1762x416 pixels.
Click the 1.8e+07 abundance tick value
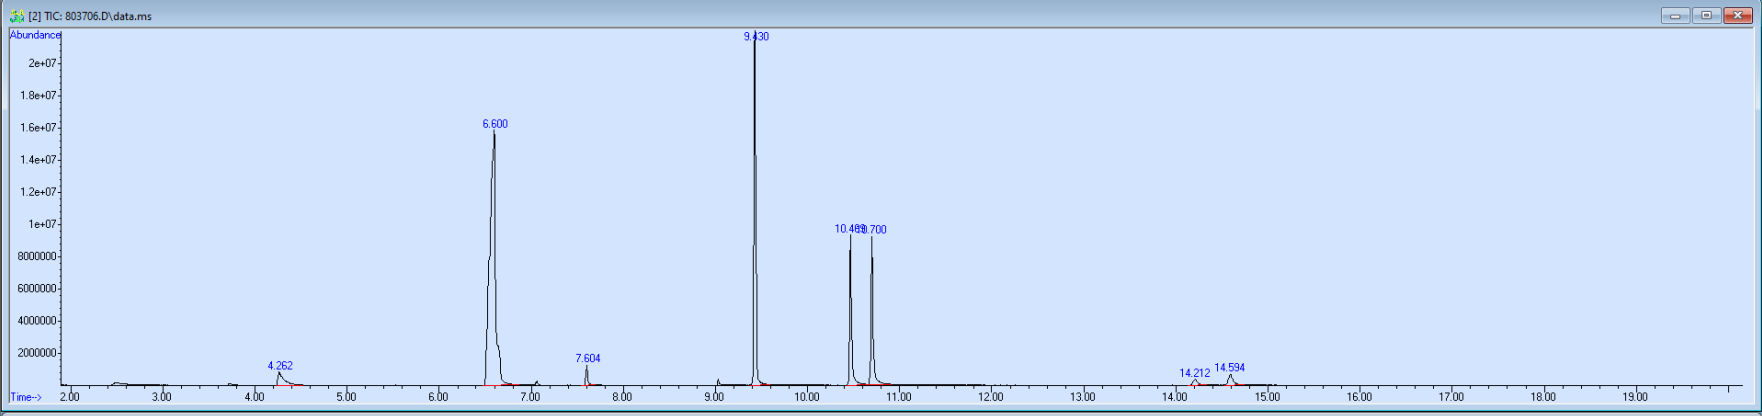pyautogui.click(x=38, y=95)
